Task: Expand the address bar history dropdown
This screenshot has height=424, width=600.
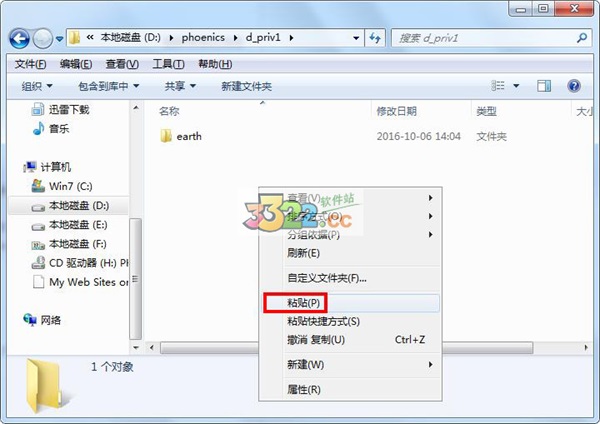Action: click(x=356, y=38)
